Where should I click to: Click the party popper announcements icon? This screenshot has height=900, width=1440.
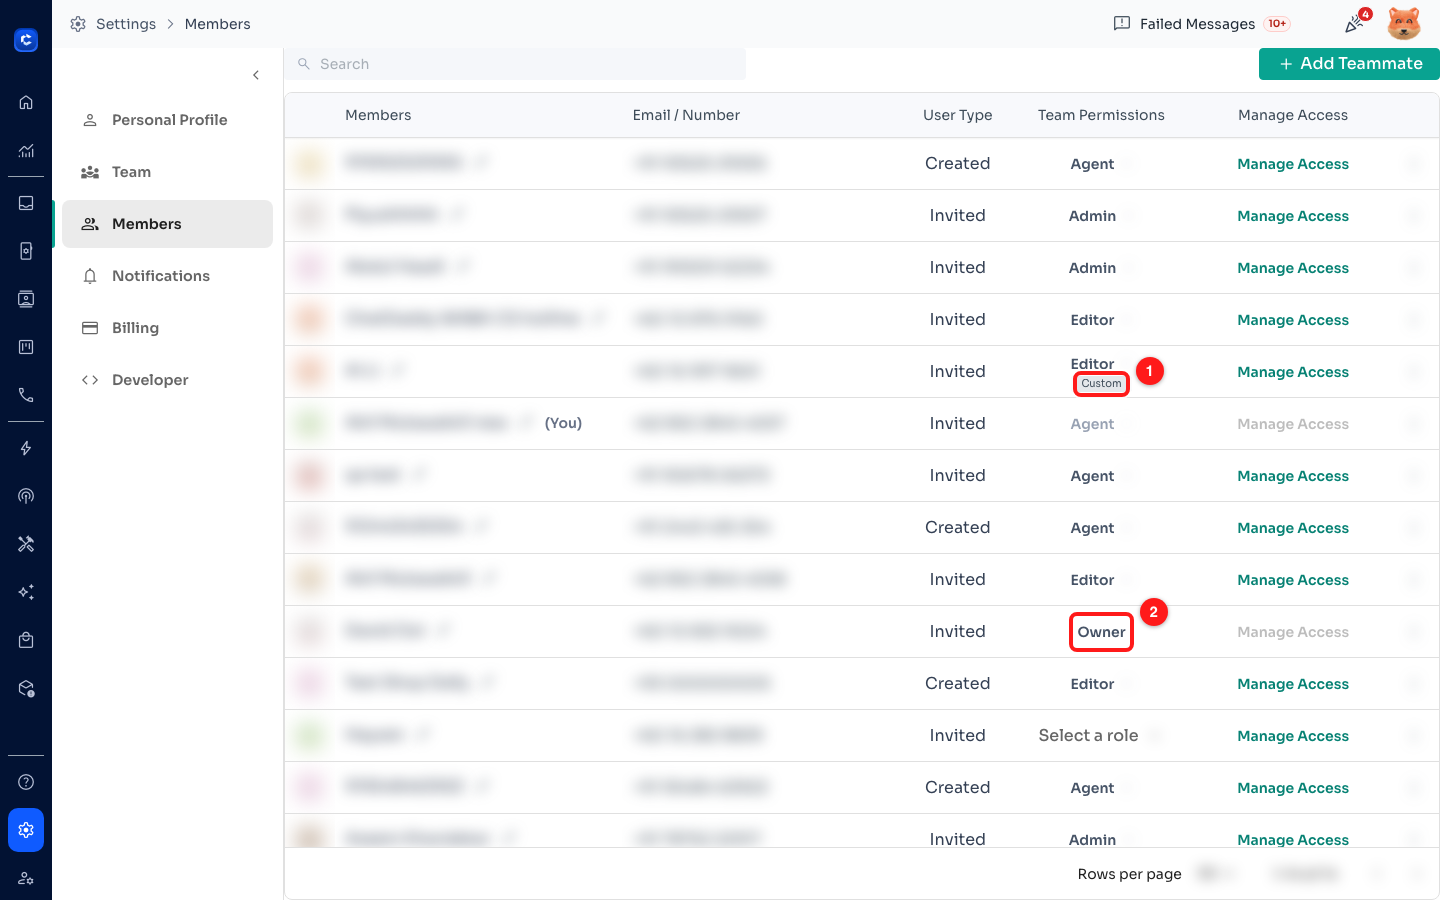tap(1355, 23)
